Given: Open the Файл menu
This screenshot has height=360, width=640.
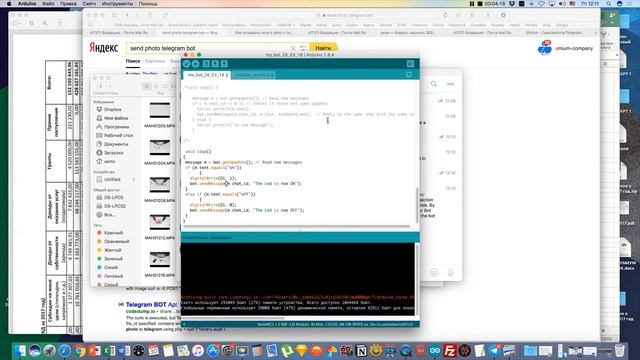Looking at the screenshot, I should [x=48, y=4].
